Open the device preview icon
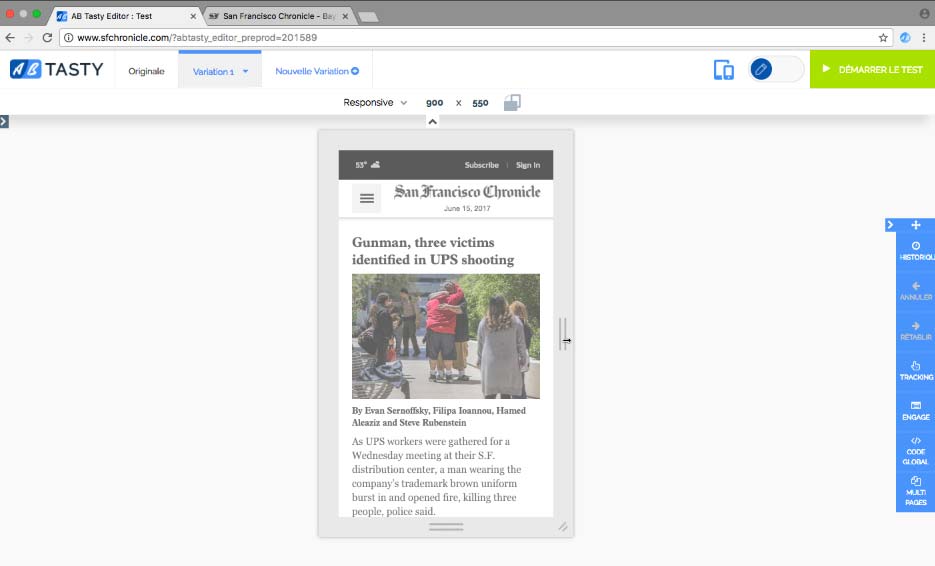 point(723,70)
